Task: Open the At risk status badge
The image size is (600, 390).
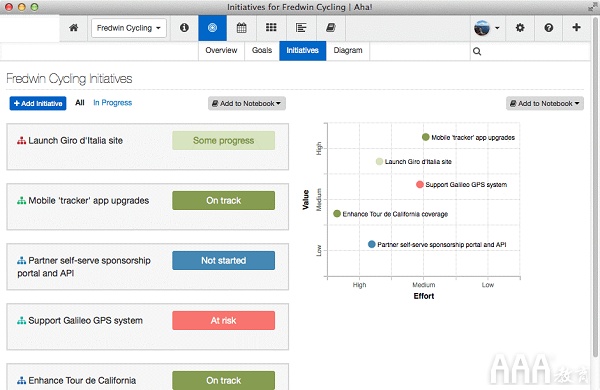Action: click(223, 320)
